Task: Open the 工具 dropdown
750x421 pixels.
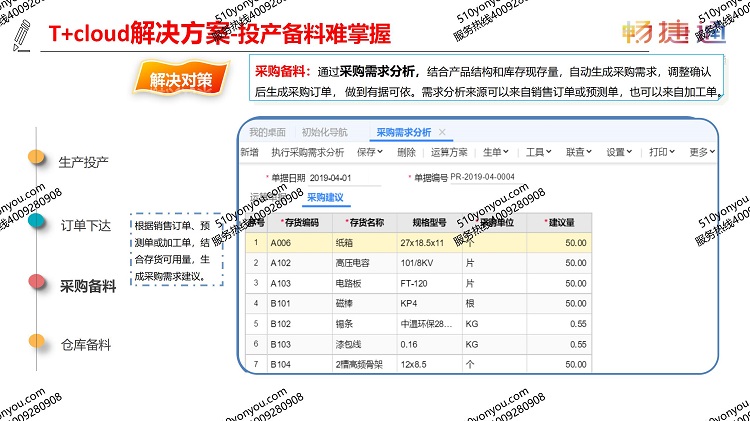Action: pyautogui.click(x=538, y=153)
